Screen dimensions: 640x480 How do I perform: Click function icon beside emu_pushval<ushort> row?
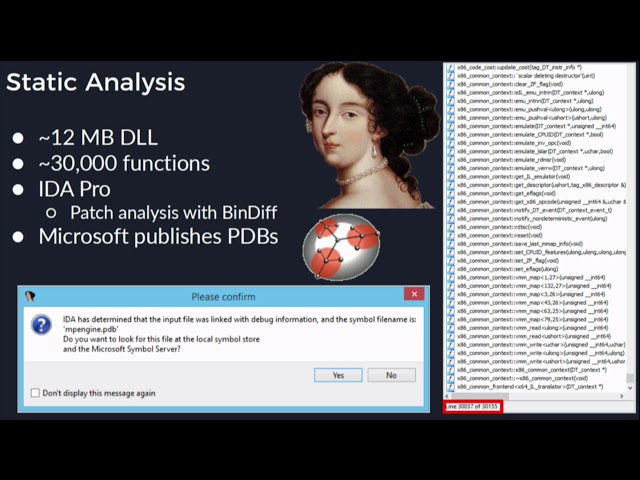(450, 118)
